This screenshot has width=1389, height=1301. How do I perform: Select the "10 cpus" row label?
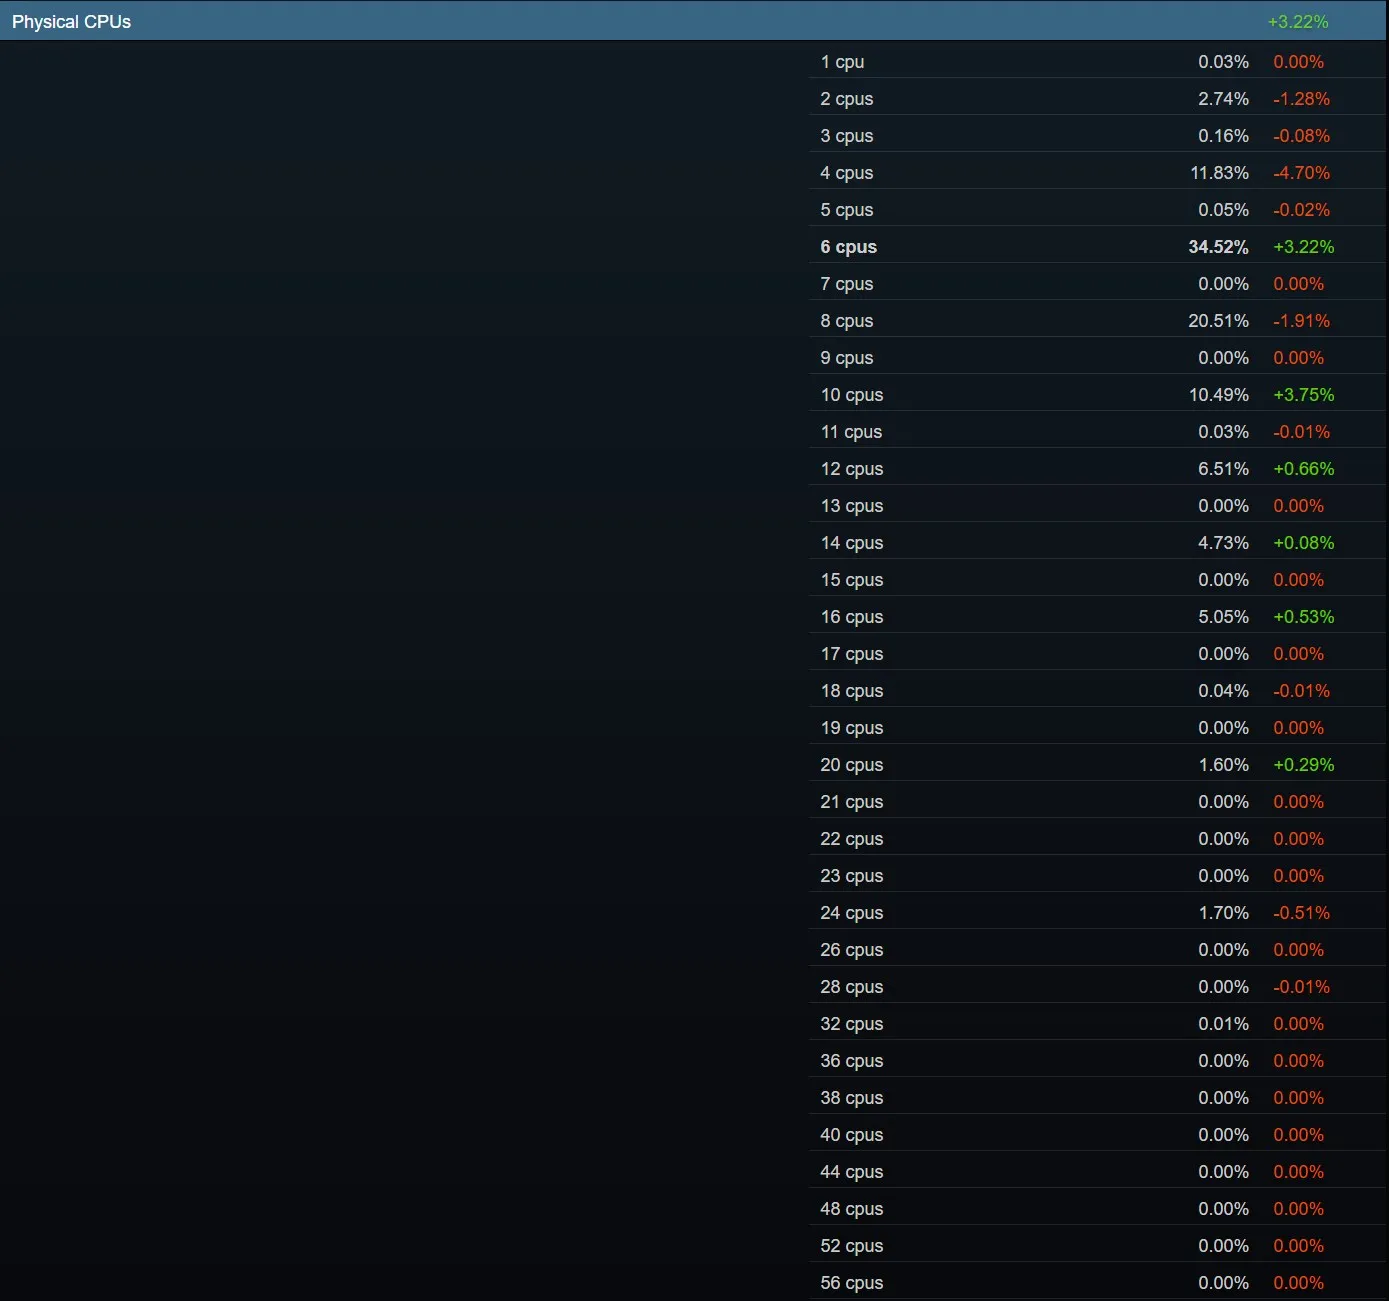tap(852, 395)
